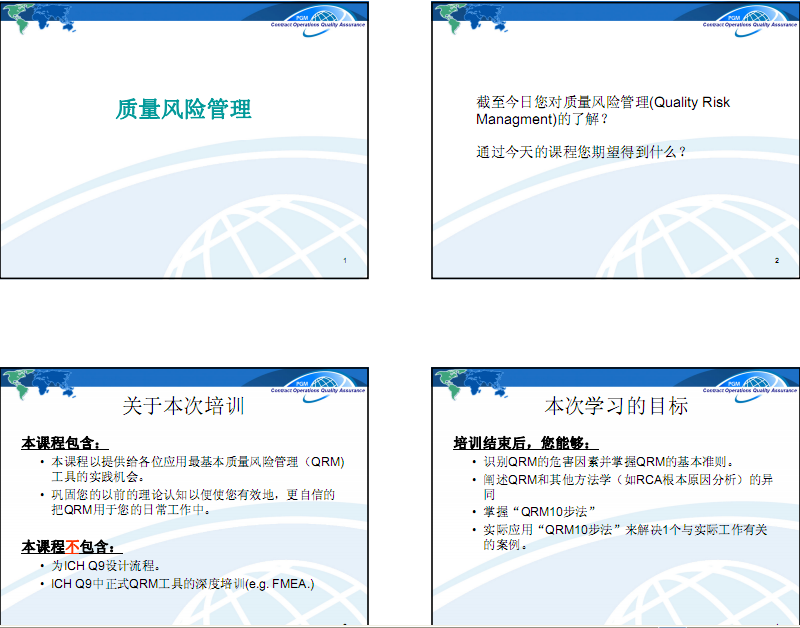The width and height of the screenshot is (800, 628).
Task: Click the Contract Operations Quality Assurance text on slide 1
Action: (x=318, y=24)
